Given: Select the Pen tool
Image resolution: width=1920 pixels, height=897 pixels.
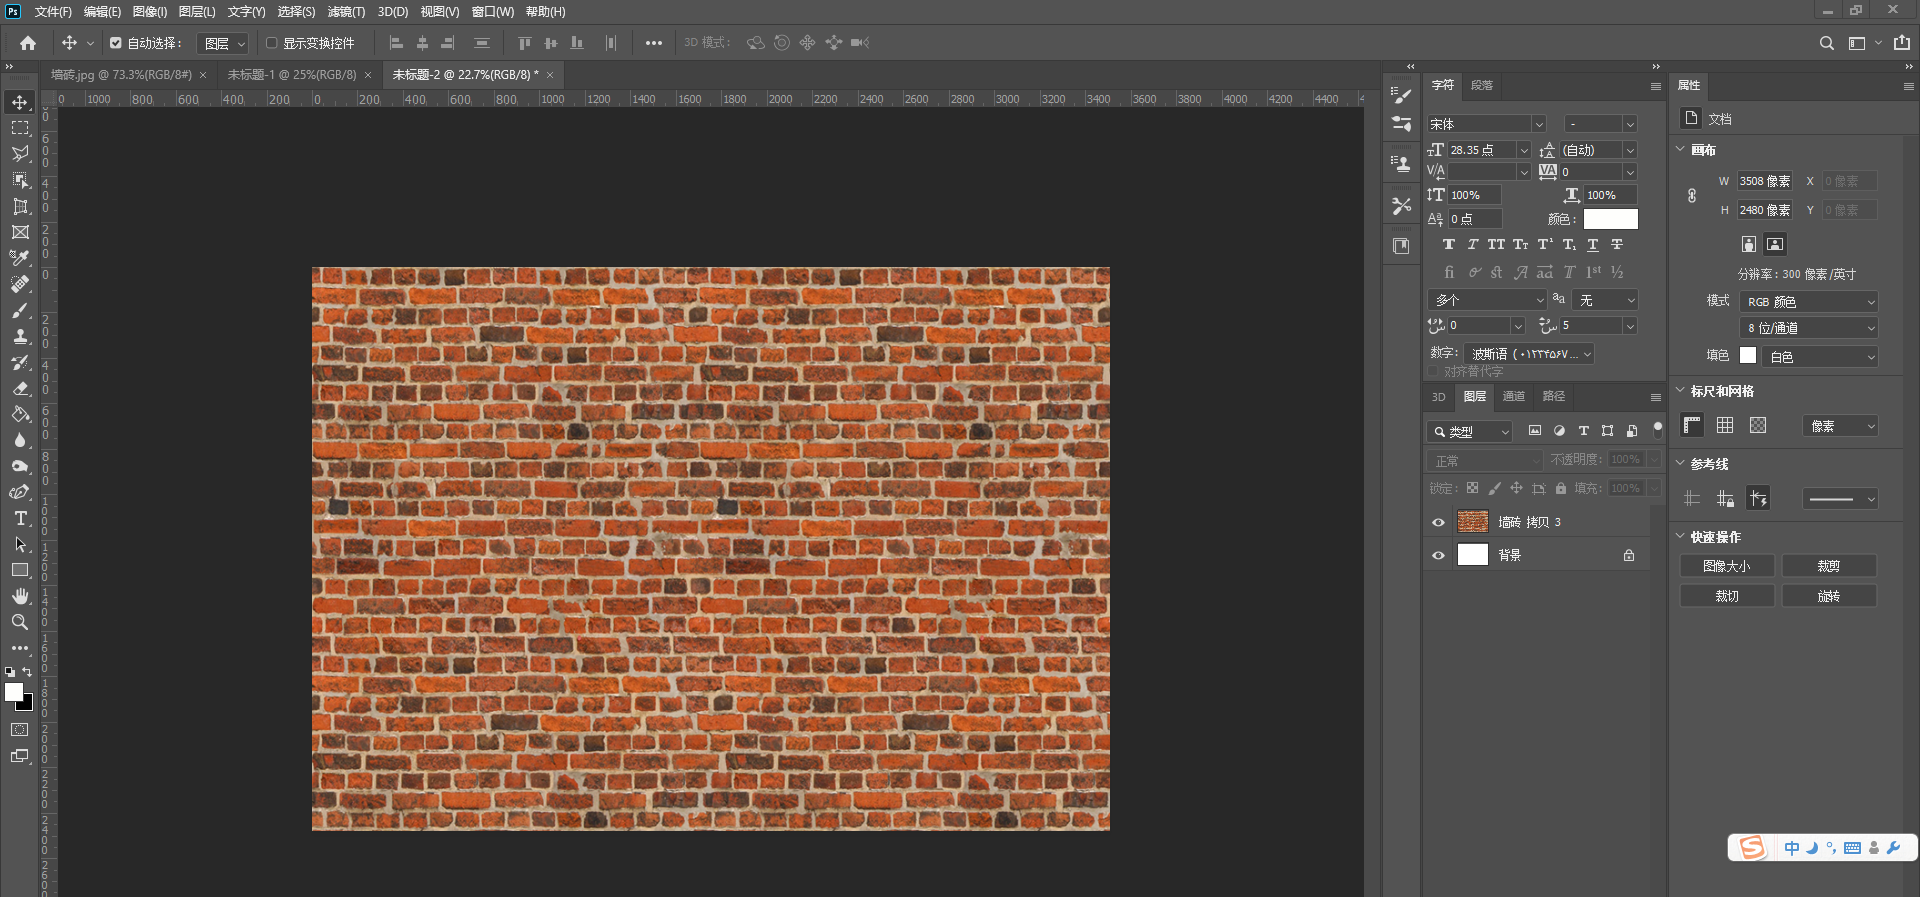Looking at the screenshot, I should coord(20,492).
